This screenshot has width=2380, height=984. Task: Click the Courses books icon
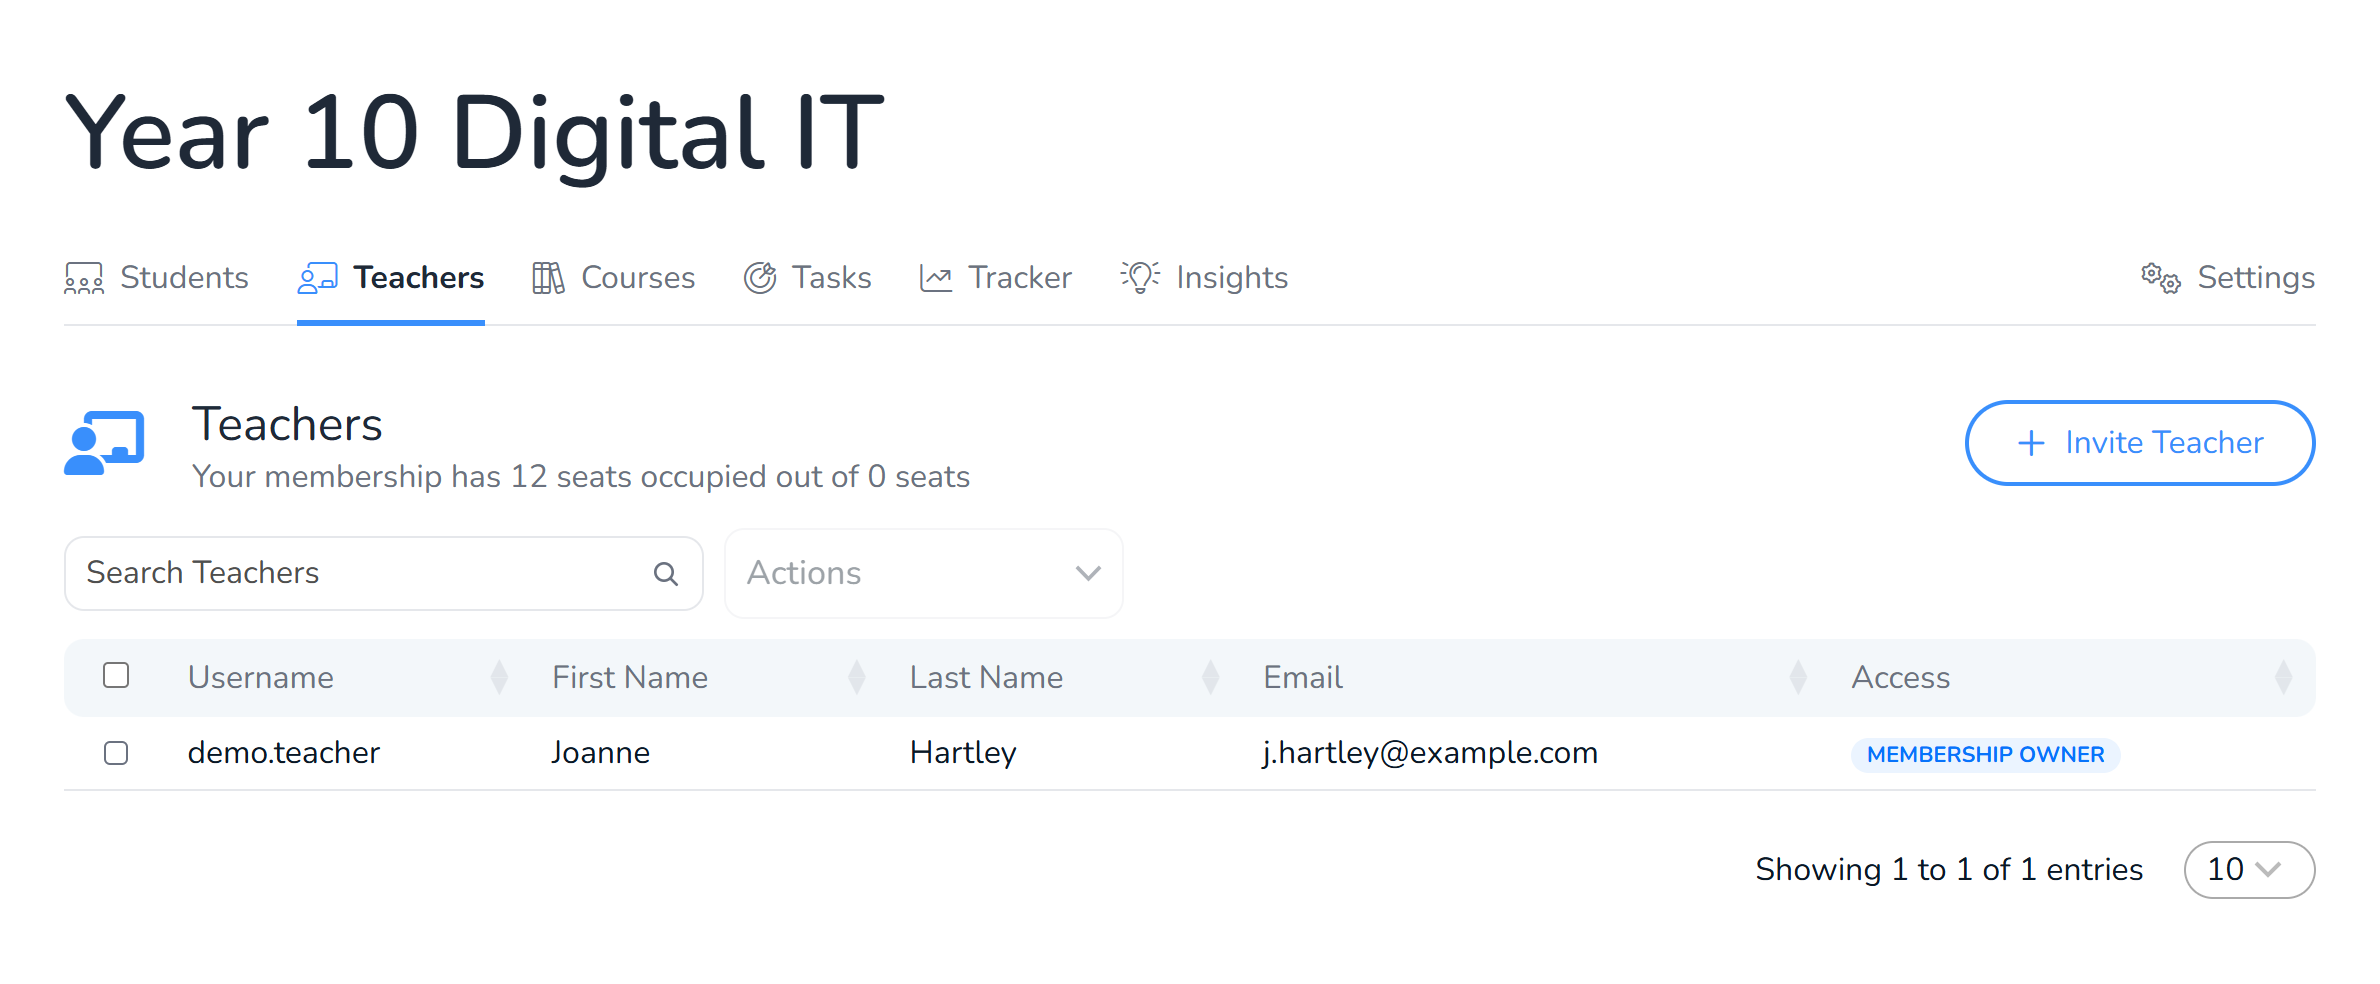pyautogui.click(x=548, y=278)
